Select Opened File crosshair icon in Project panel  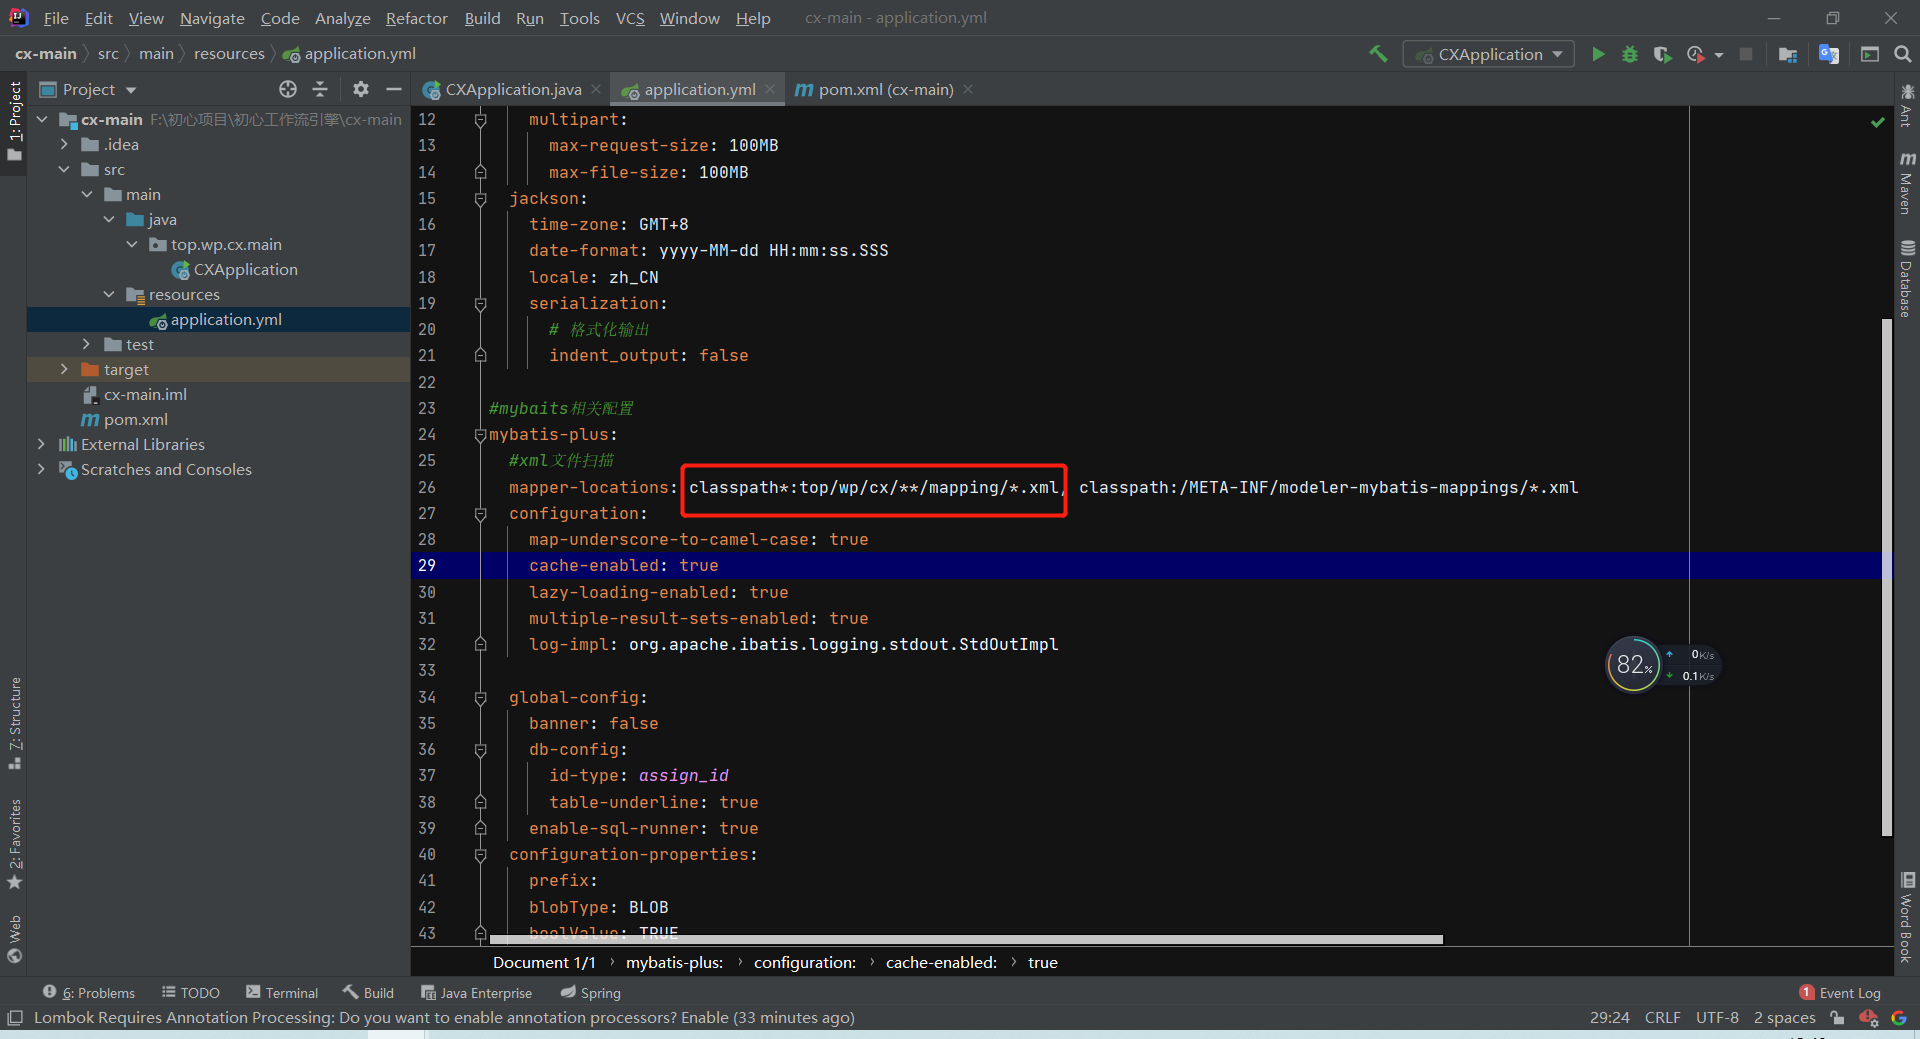tap(287, 89)
